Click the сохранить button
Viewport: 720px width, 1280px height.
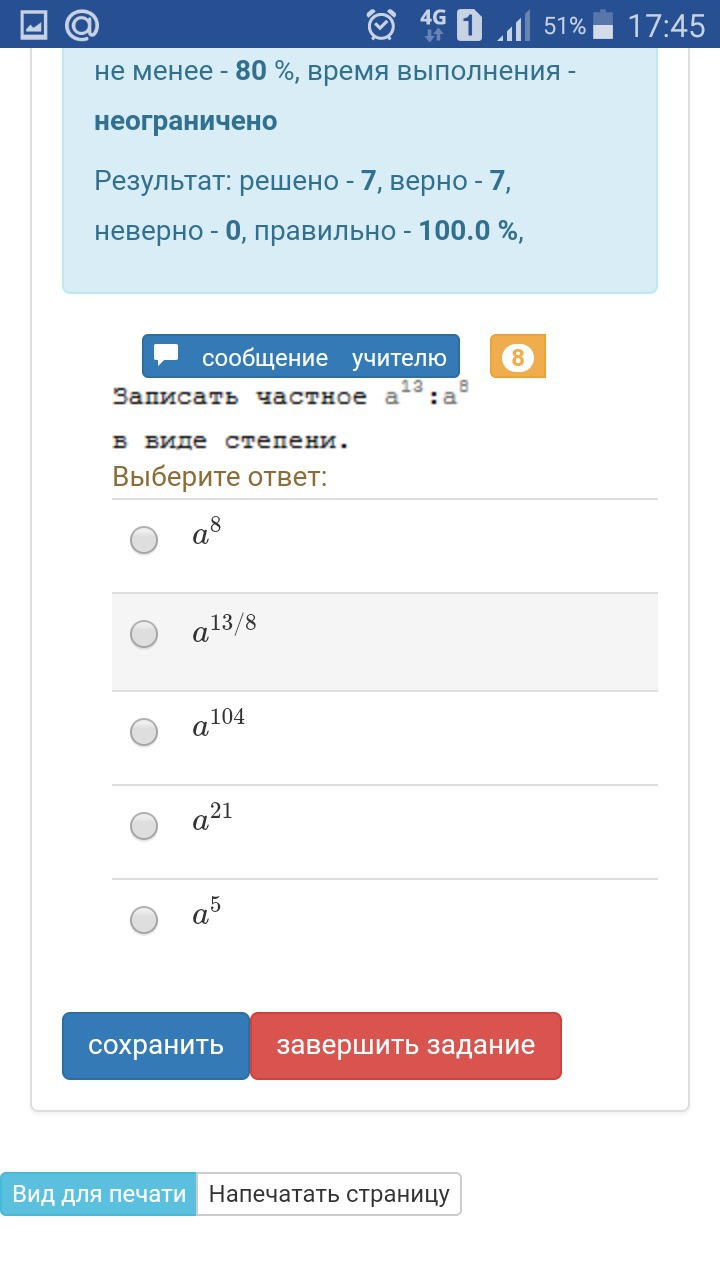click(x=155, y=1045)
